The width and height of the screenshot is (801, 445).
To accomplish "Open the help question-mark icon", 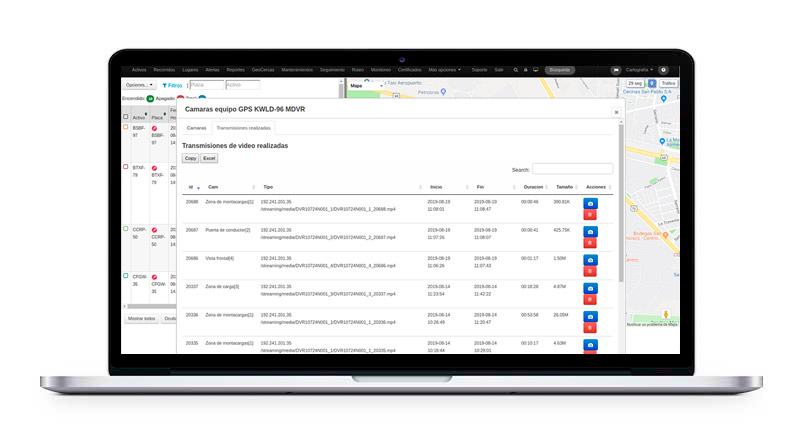I will point(663,70).
